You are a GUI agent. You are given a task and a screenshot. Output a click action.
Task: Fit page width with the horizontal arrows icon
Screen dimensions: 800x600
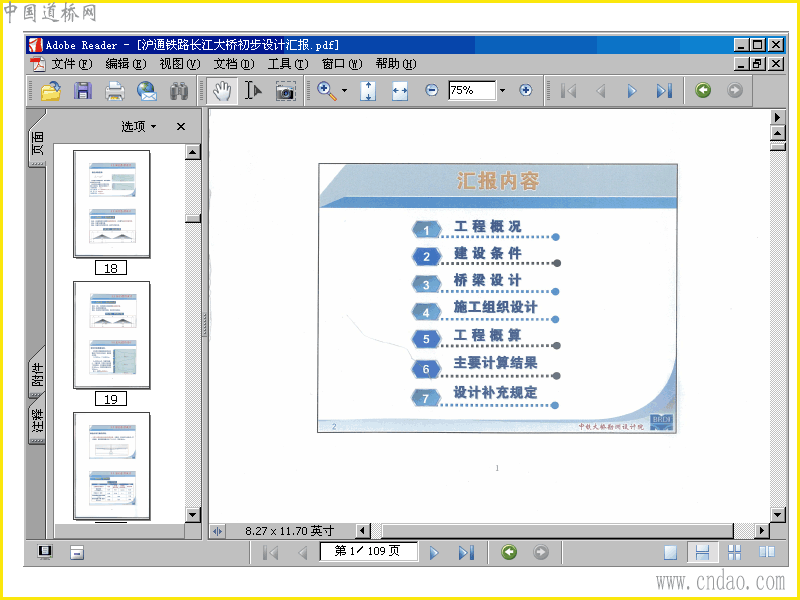pyautogui.click(x=400, y=91)
